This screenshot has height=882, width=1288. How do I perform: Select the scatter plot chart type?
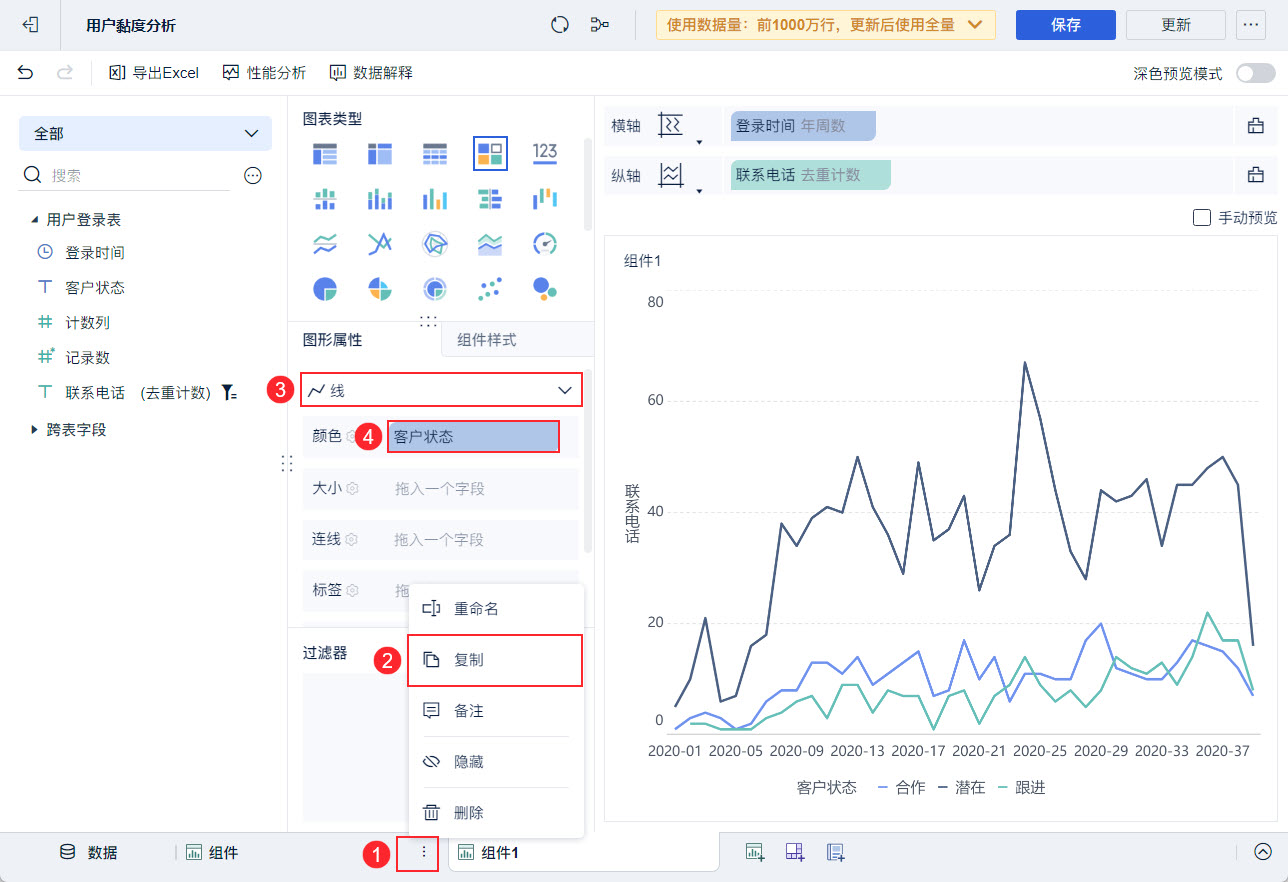[490, 289]
